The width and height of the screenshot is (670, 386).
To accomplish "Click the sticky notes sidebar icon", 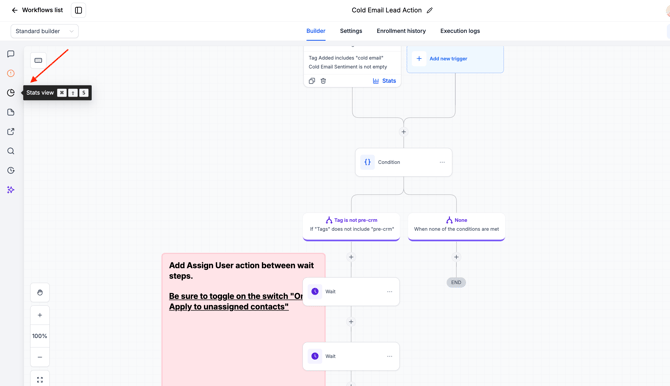I will point(11,112).
